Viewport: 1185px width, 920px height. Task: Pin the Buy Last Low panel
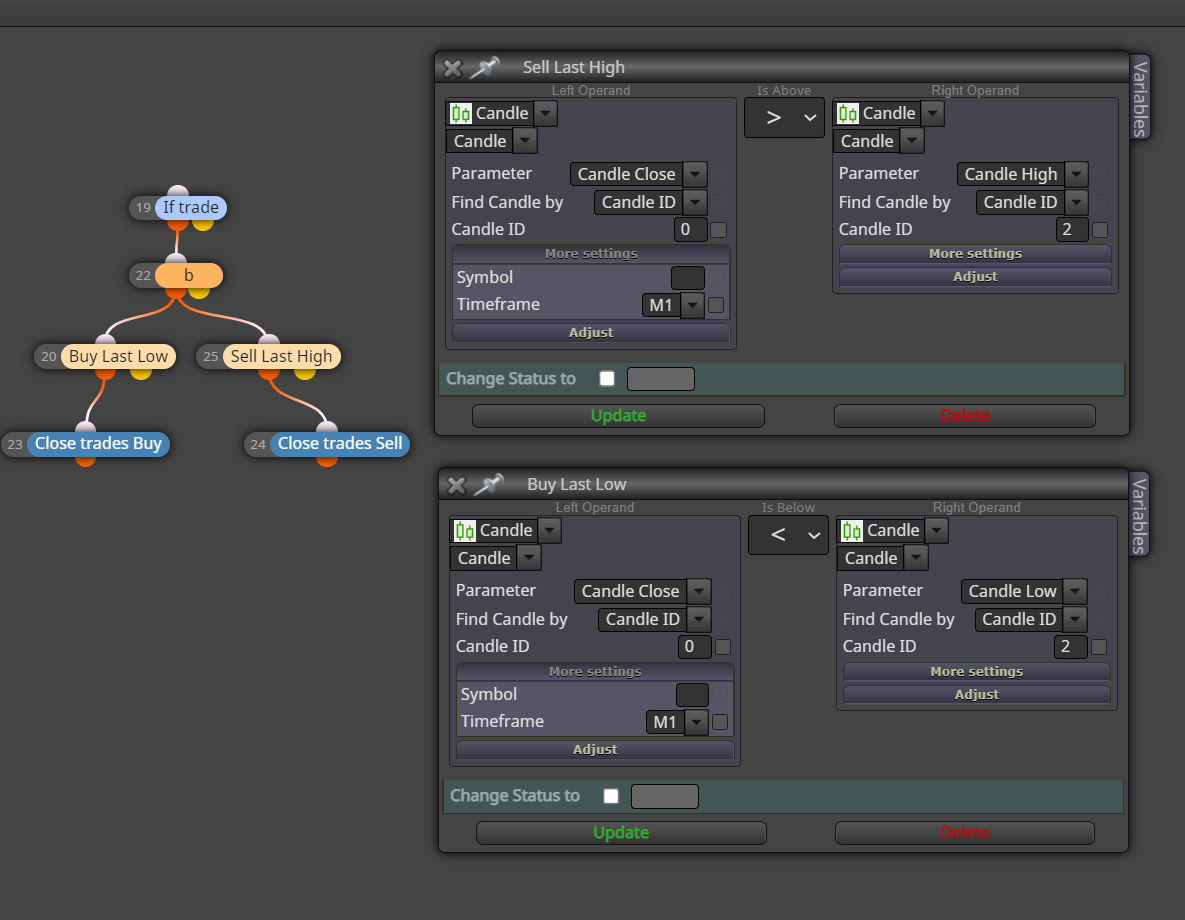(489, 485)
